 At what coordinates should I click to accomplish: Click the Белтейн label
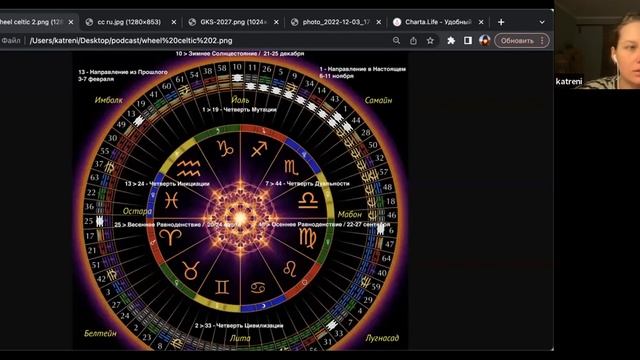[x=100, y=333]
